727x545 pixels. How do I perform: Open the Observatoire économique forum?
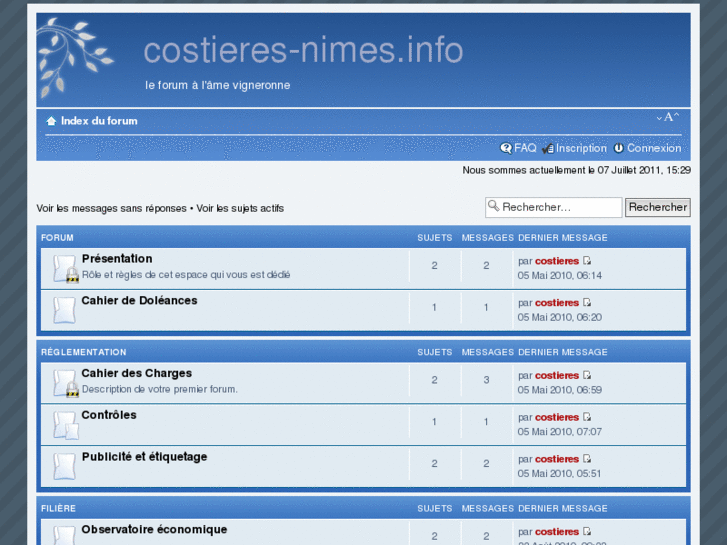pos(154,530)
